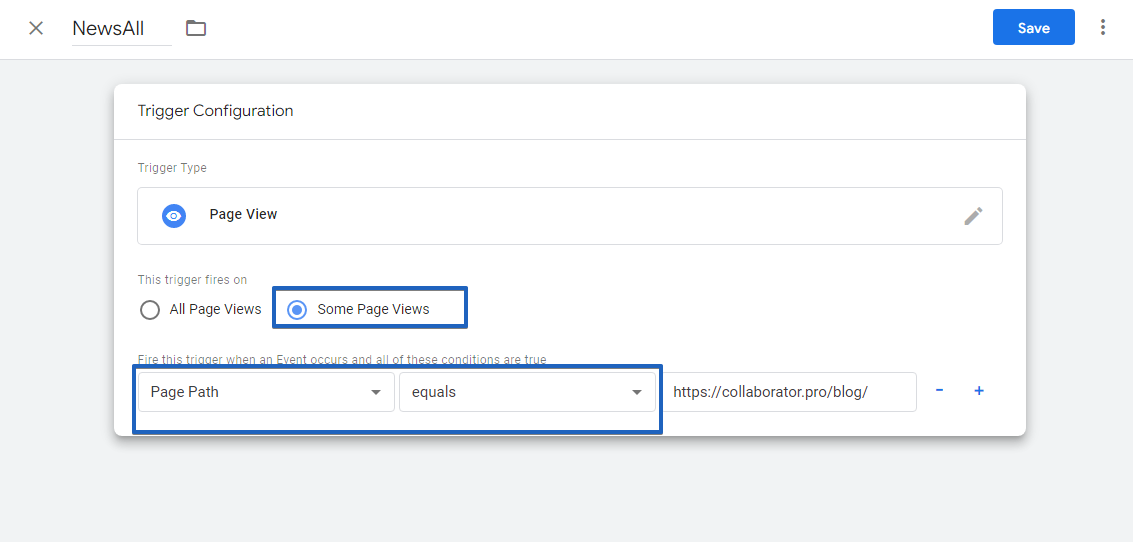Click the Some Page Views label text
Viewport: 1133px width, 542px height.
(x=373, y=310)
